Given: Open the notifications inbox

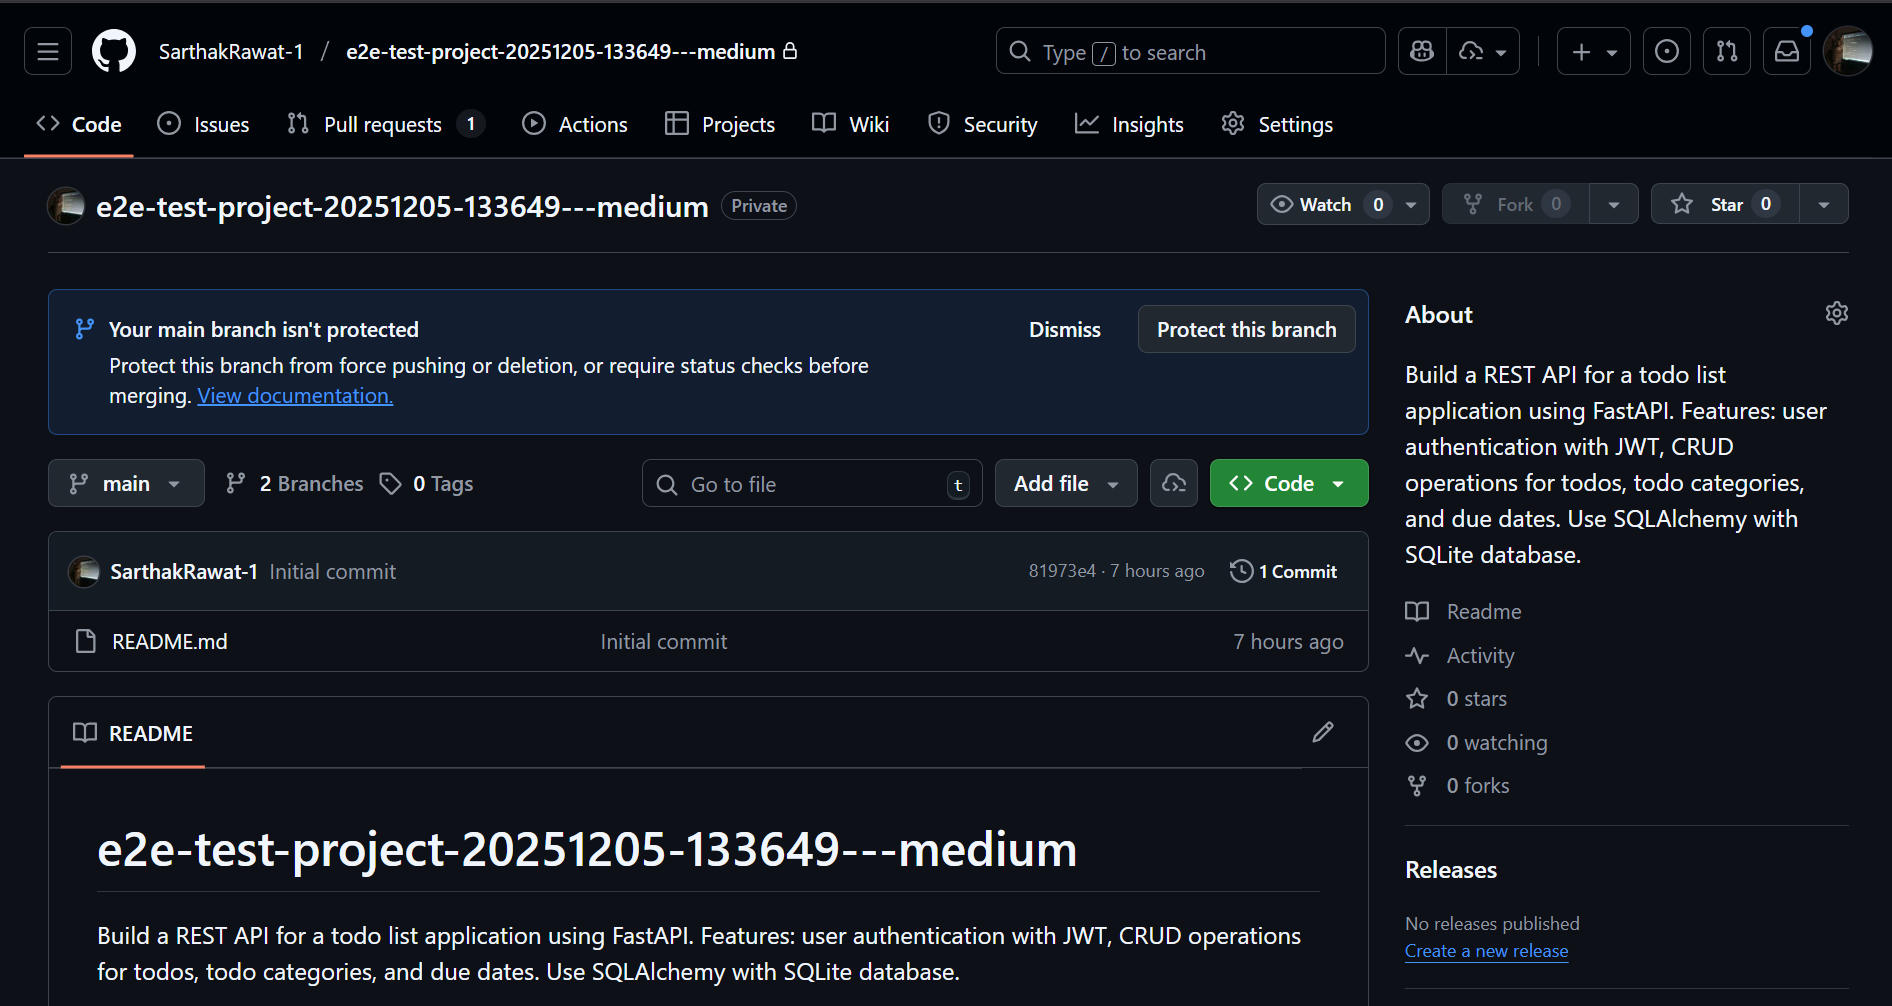Looking at the screenshot, I should tap(1787, 51).
